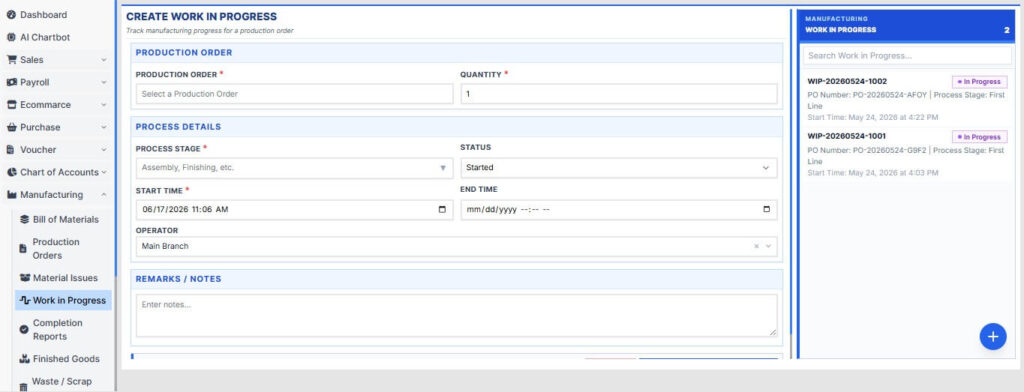Go to Material Issues page
Viewport: 1024px width, 392px height.
click(63, 278)
